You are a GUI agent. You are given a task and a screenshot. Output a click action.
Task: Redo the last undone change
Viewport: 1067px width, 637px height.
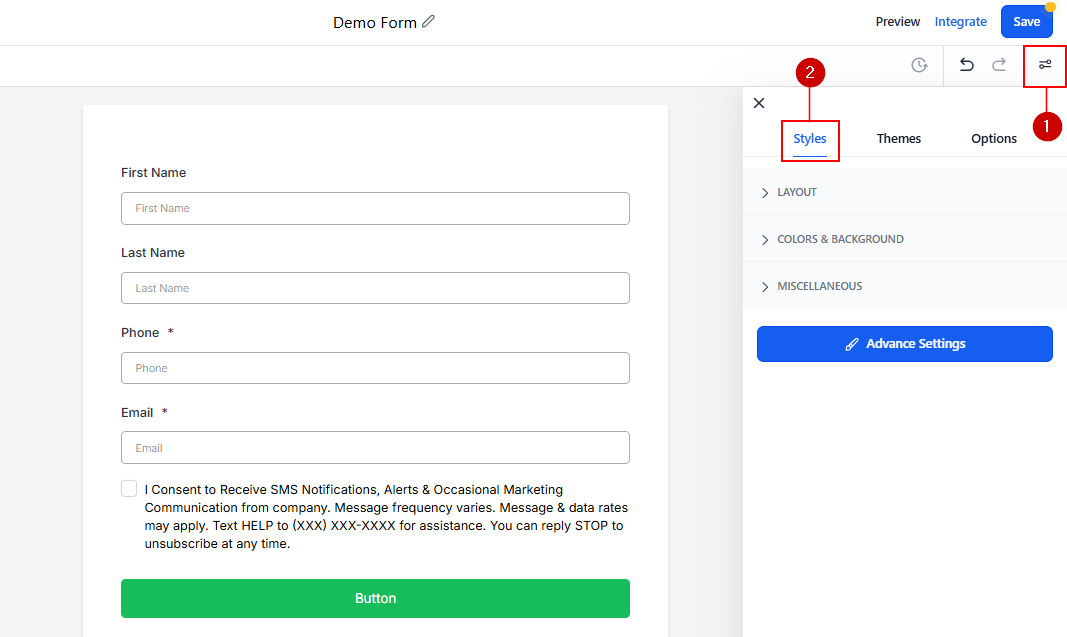tap(999, 65)
